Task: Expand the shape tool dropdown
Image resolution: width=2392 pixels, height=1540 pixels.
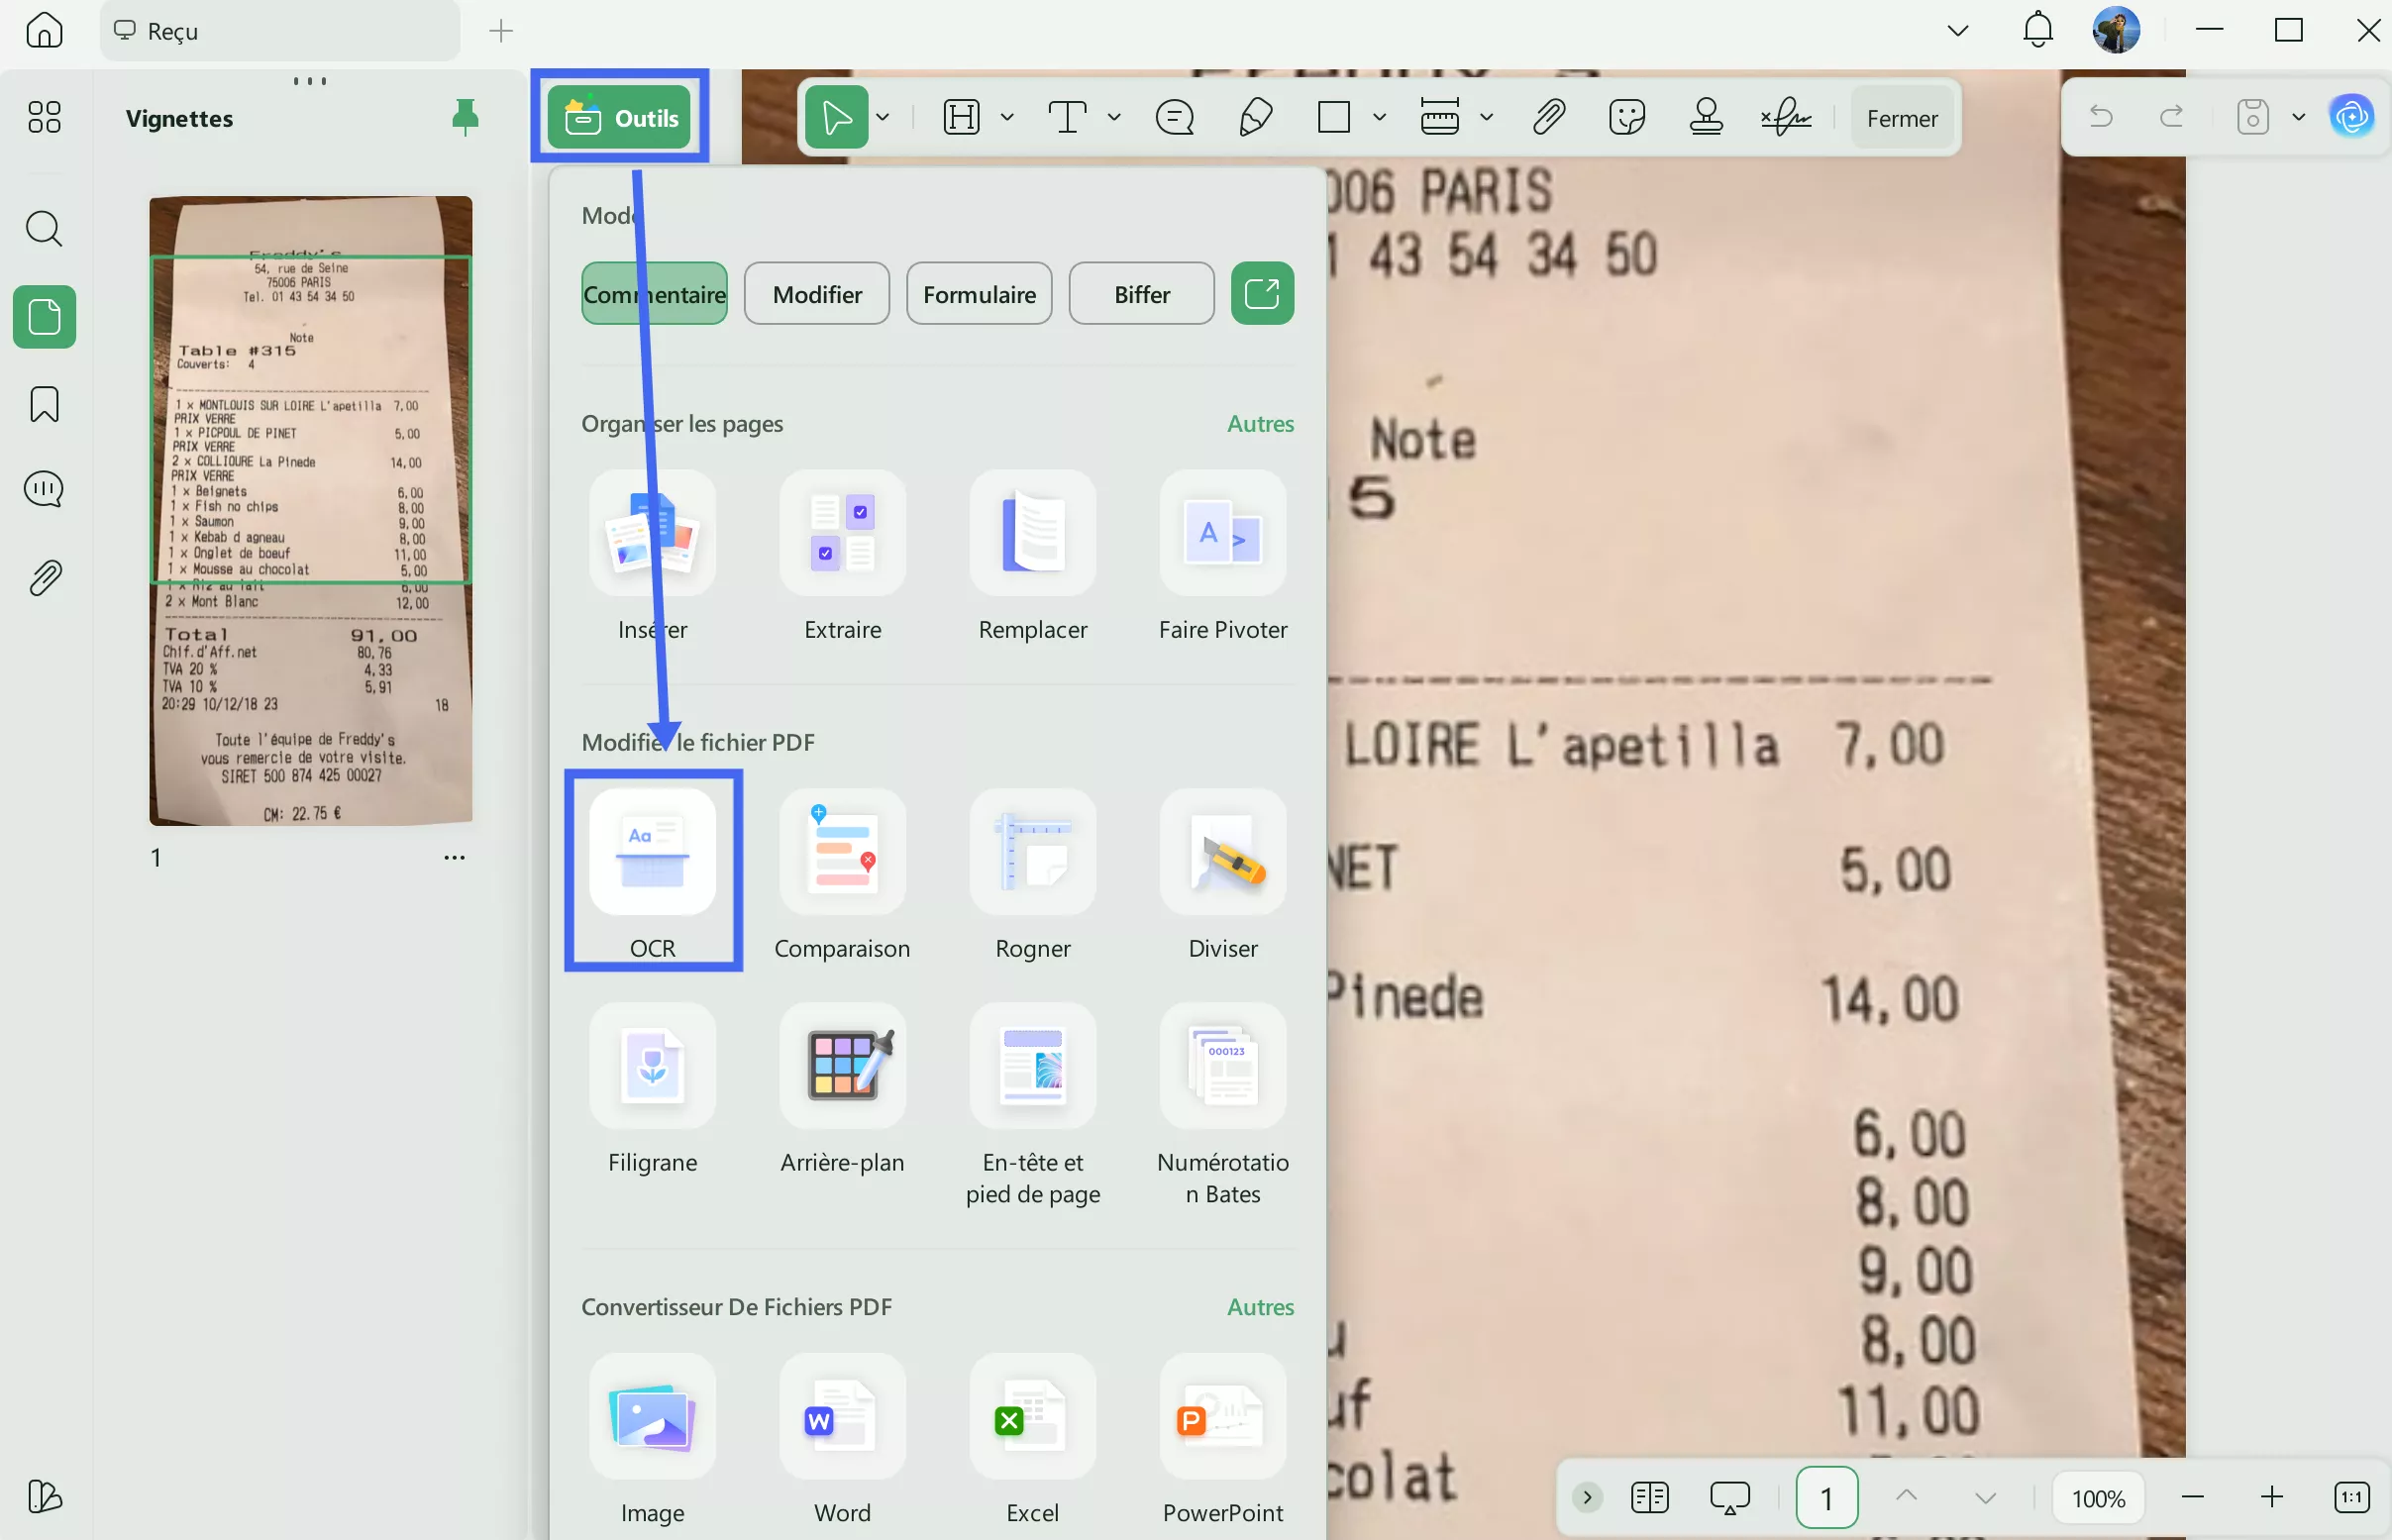Action: pos(1381,117)
